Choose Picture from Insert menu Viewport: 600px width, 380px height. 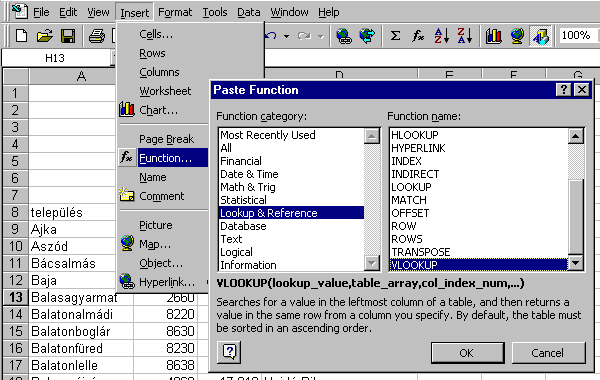pyautogui.click(x=163, y=225)
